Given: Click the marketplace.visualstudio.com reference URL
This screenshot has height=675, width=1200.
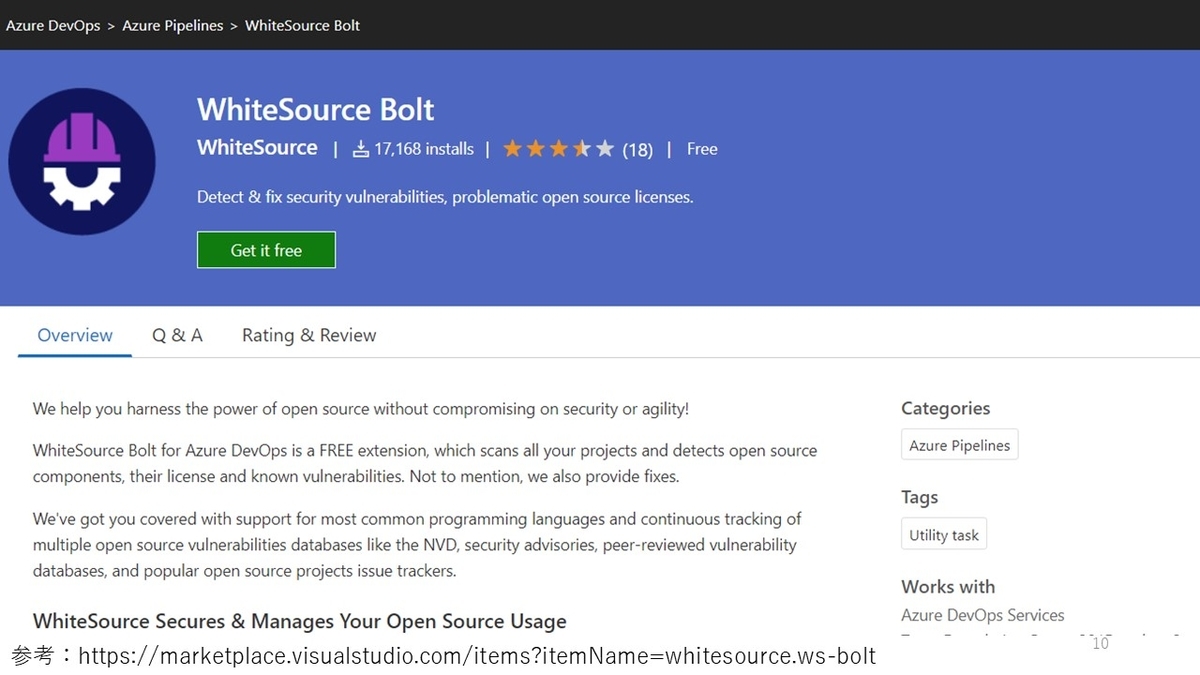Looking at the screenshot, I should [477, 656].
